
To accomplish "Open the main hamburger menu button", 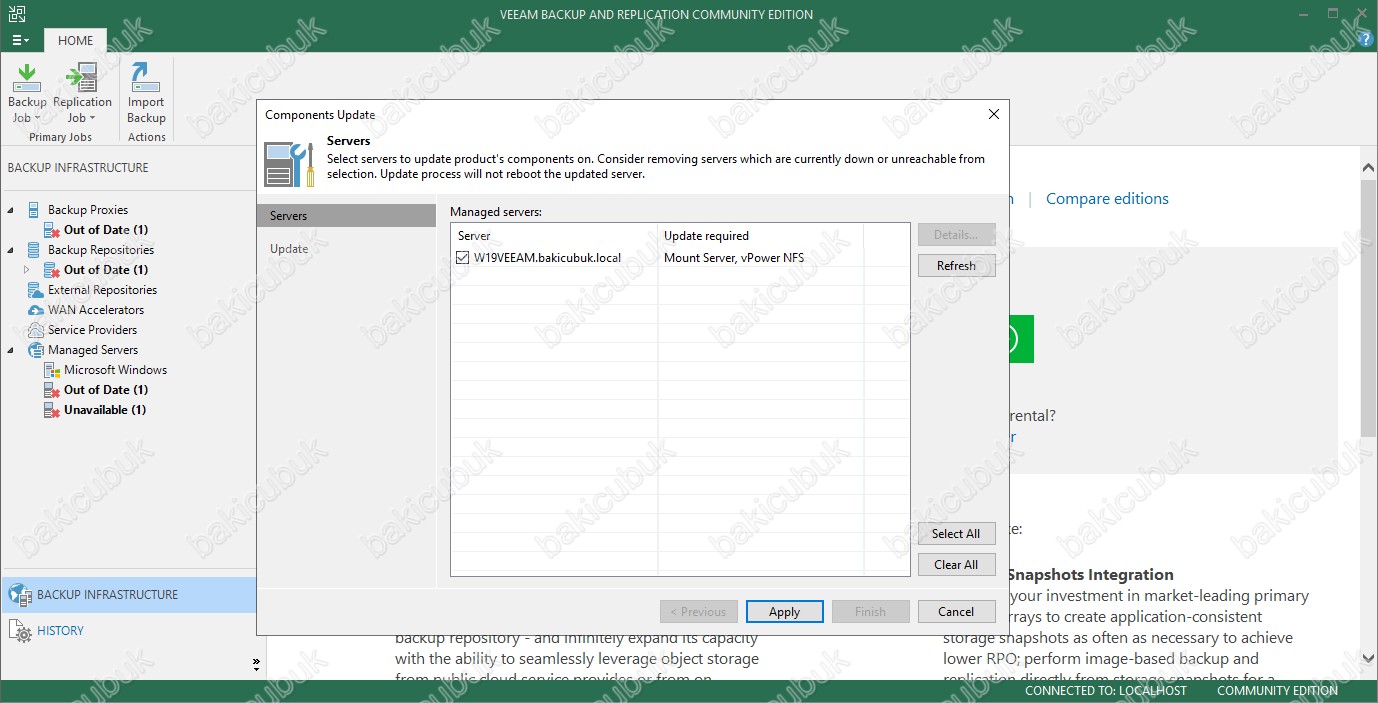I will [x=21, y=41].
